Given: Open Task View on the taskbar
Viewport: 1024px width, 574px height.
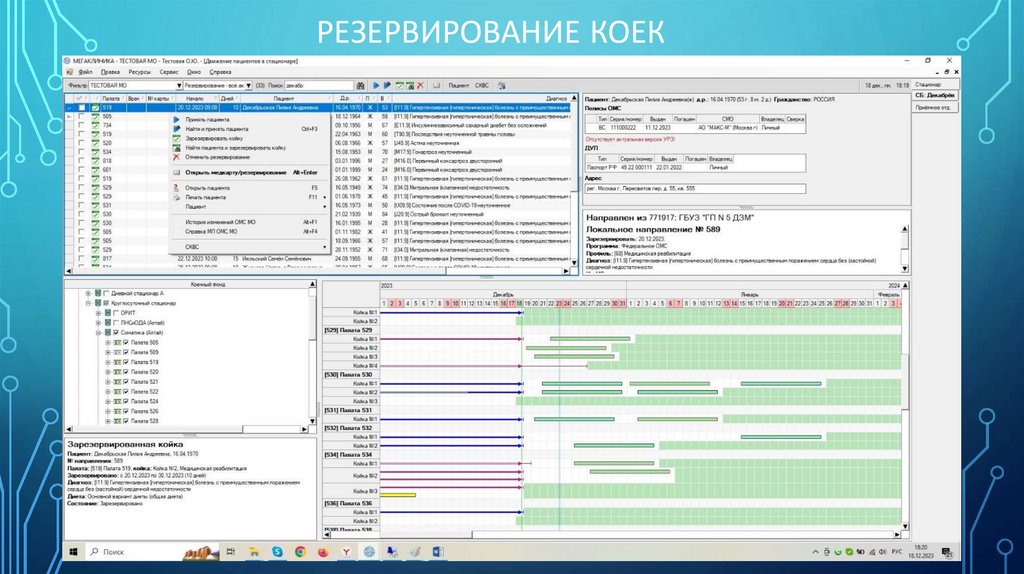Looking at the screenshot, I should click(x=231, y=552).
